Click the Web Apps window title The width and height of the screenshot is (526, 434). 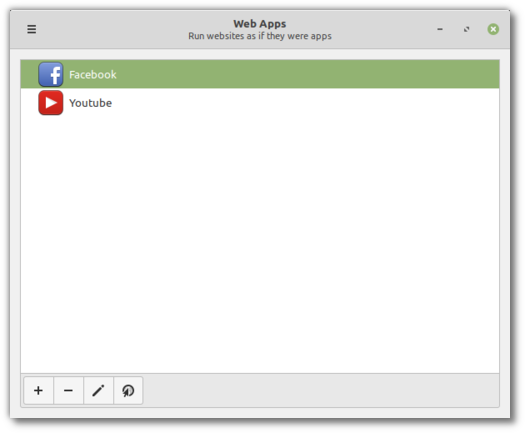pos(260,24)
